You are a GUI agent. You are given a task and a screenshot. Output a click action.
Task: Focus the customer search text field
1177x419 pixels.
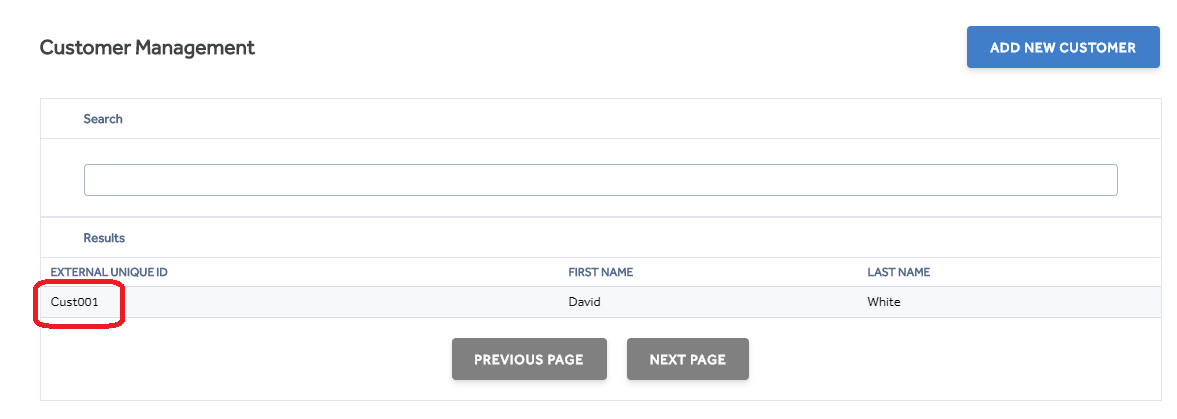(x=601, y=180)
